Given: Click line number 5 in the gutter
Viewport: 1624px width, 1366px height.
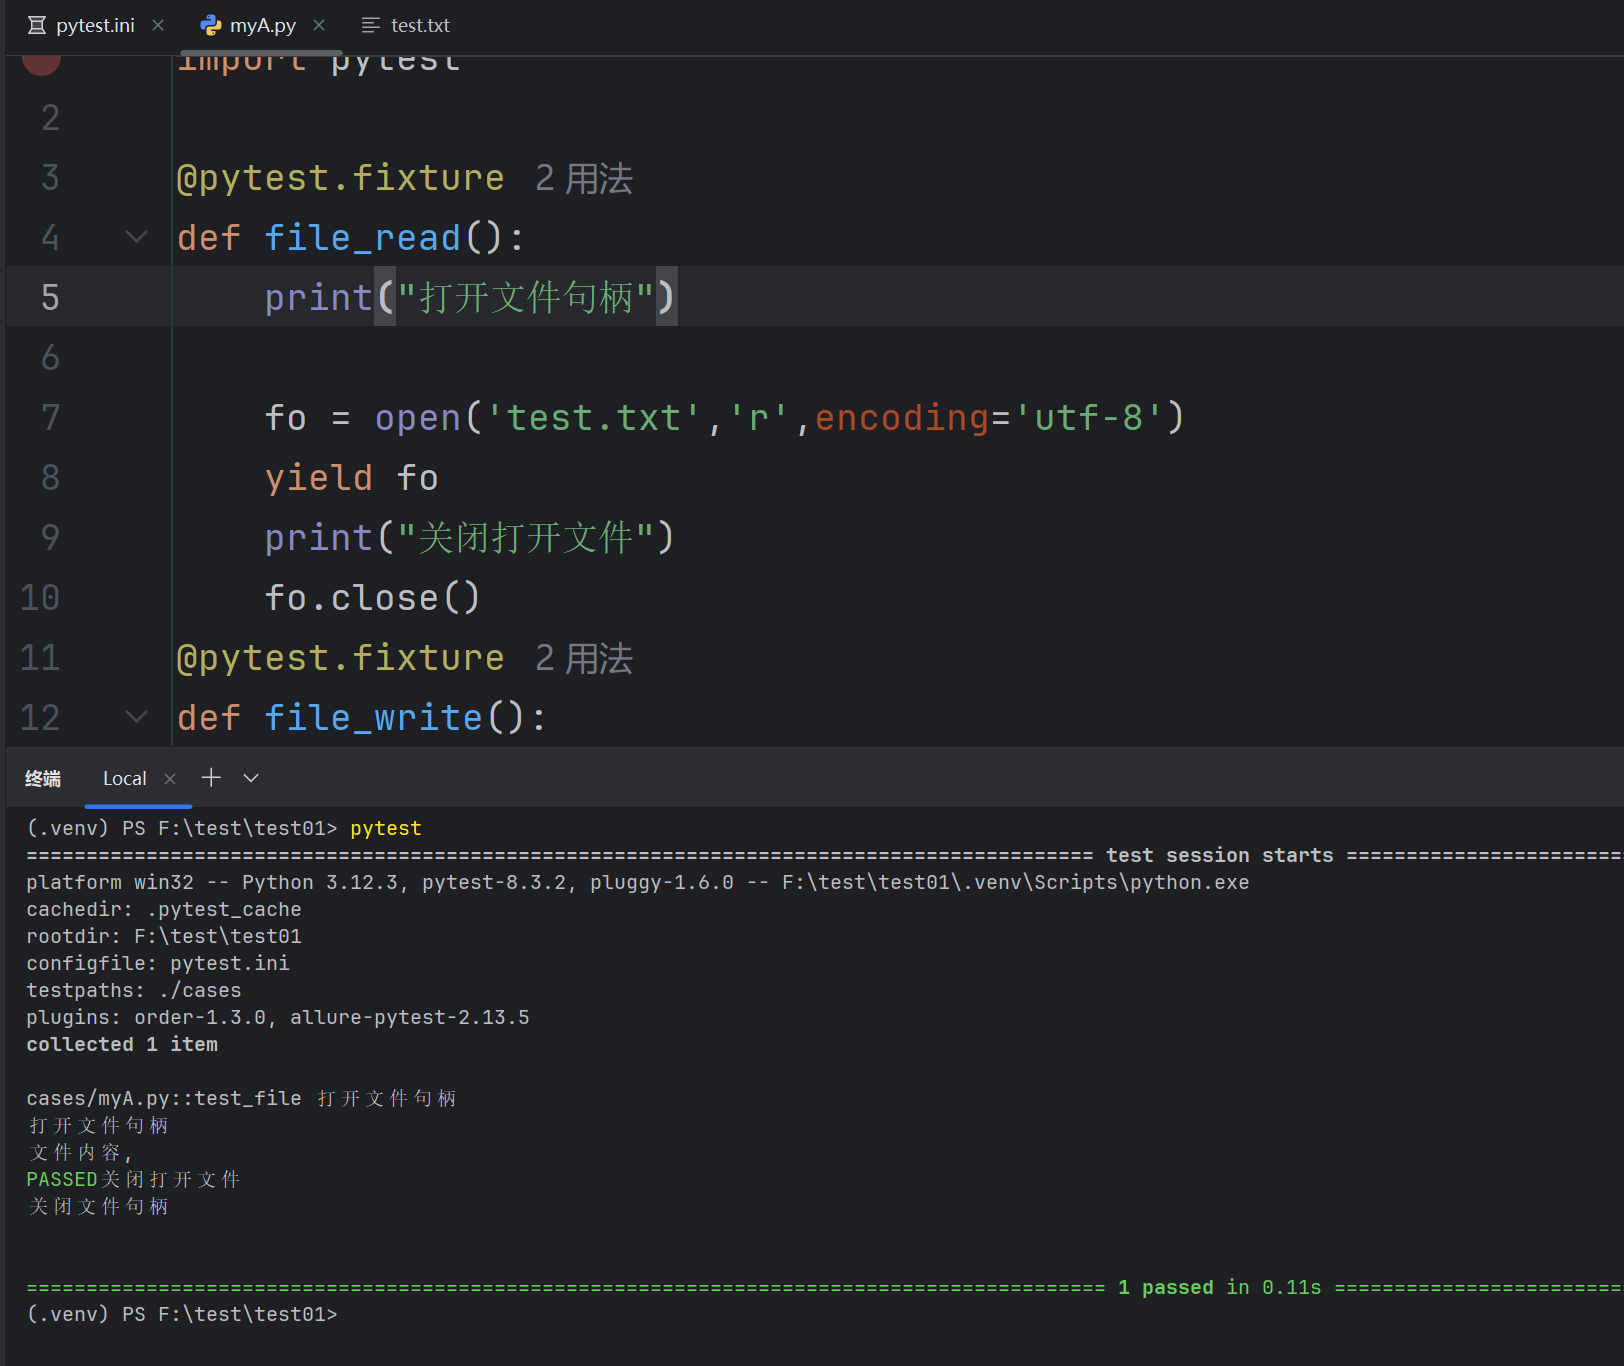Looking at the screenshot, I should click(50, 297).
